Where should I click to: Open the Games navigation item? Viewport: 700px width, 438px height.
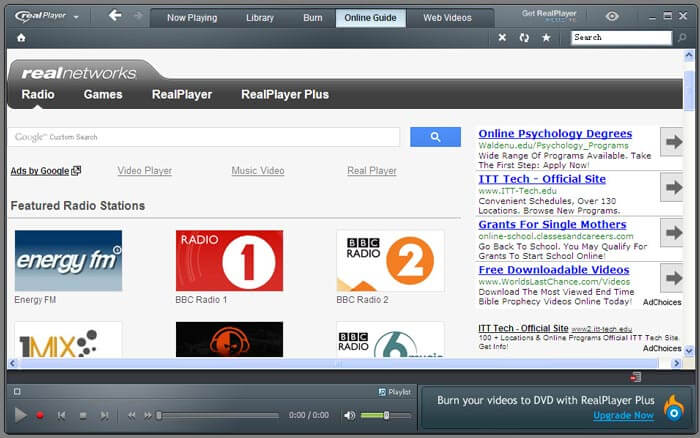click(x=103, y=94)
